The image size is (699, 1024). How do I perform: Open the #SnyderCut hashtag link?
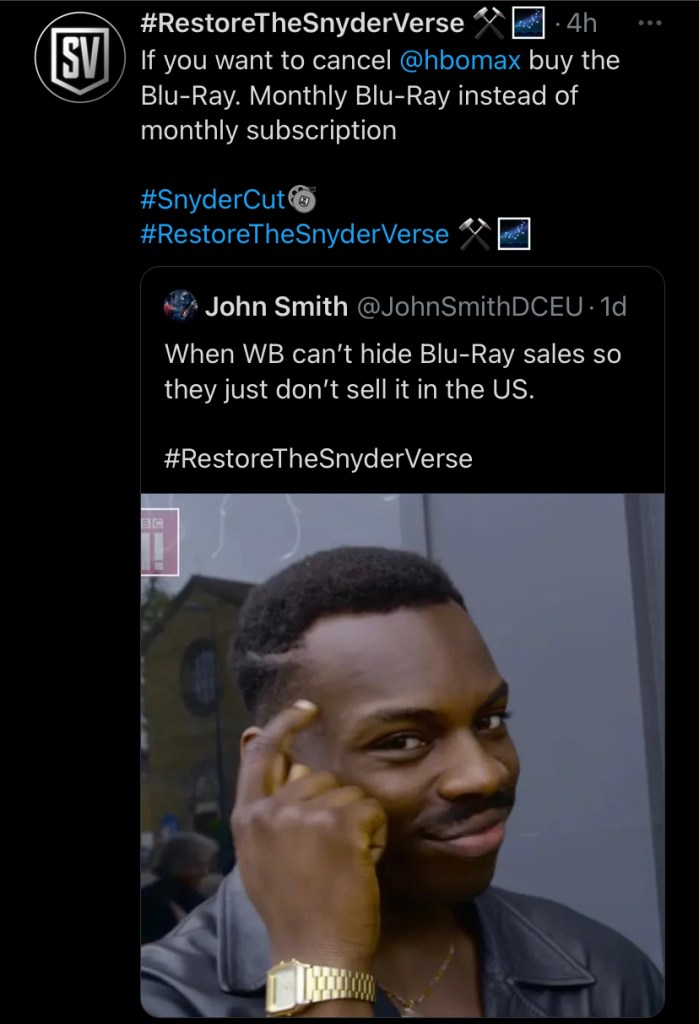213,199
